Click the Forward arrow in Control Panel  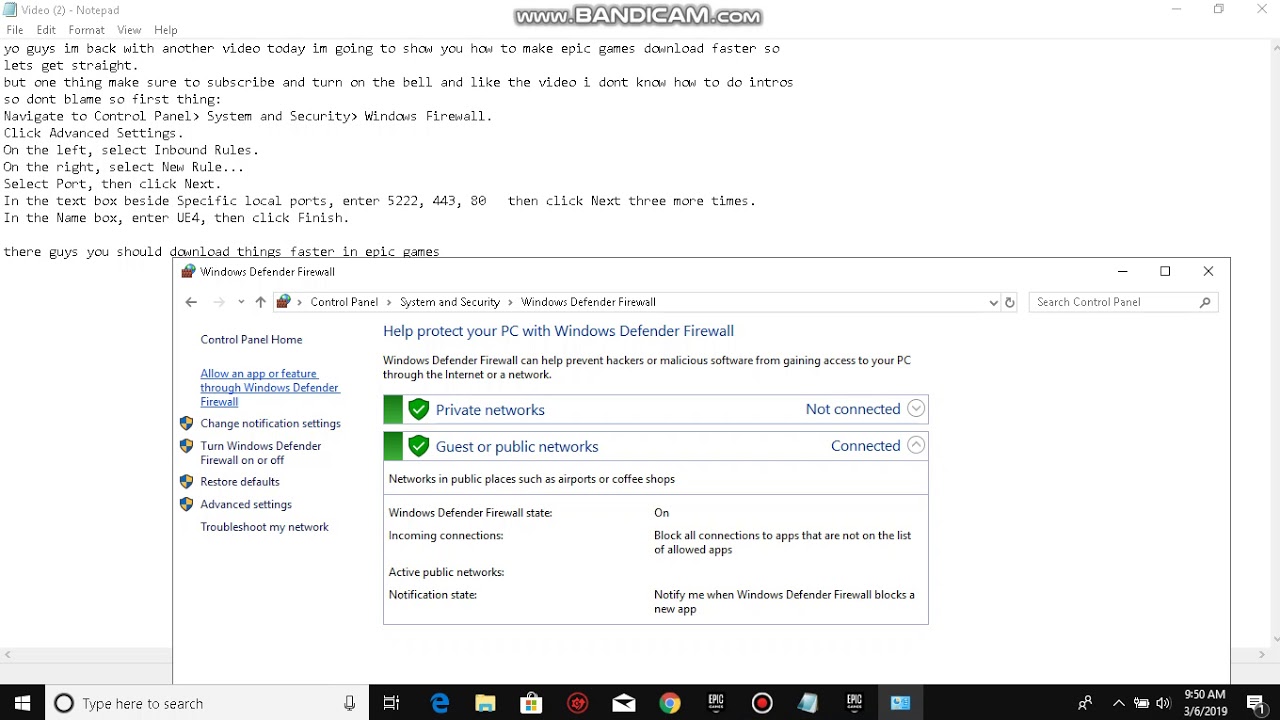(x=219, y=302)
